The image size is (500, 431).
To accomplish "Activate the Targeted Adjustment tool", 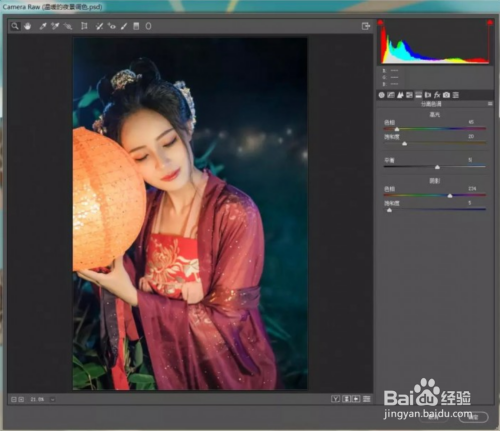I will point(68,26).
